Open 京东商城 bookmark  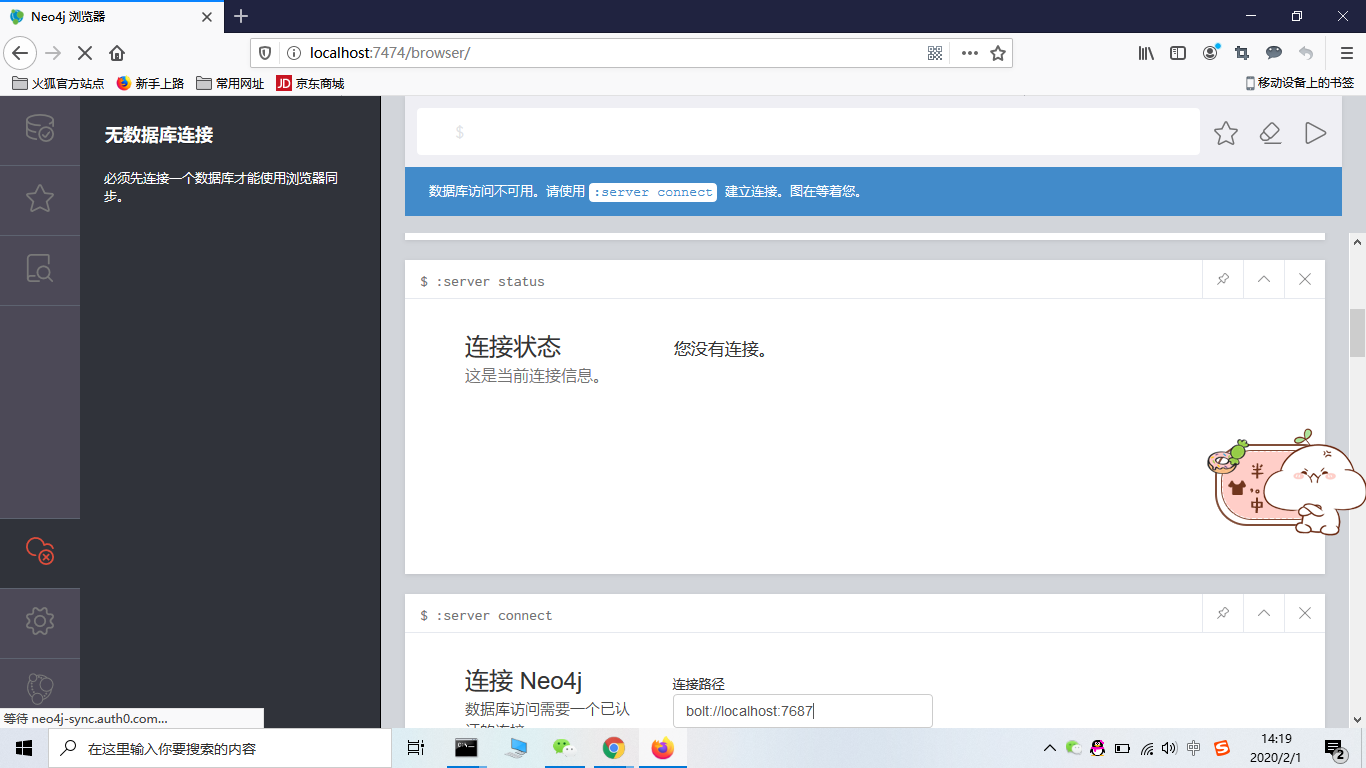(x=310, y=84)
